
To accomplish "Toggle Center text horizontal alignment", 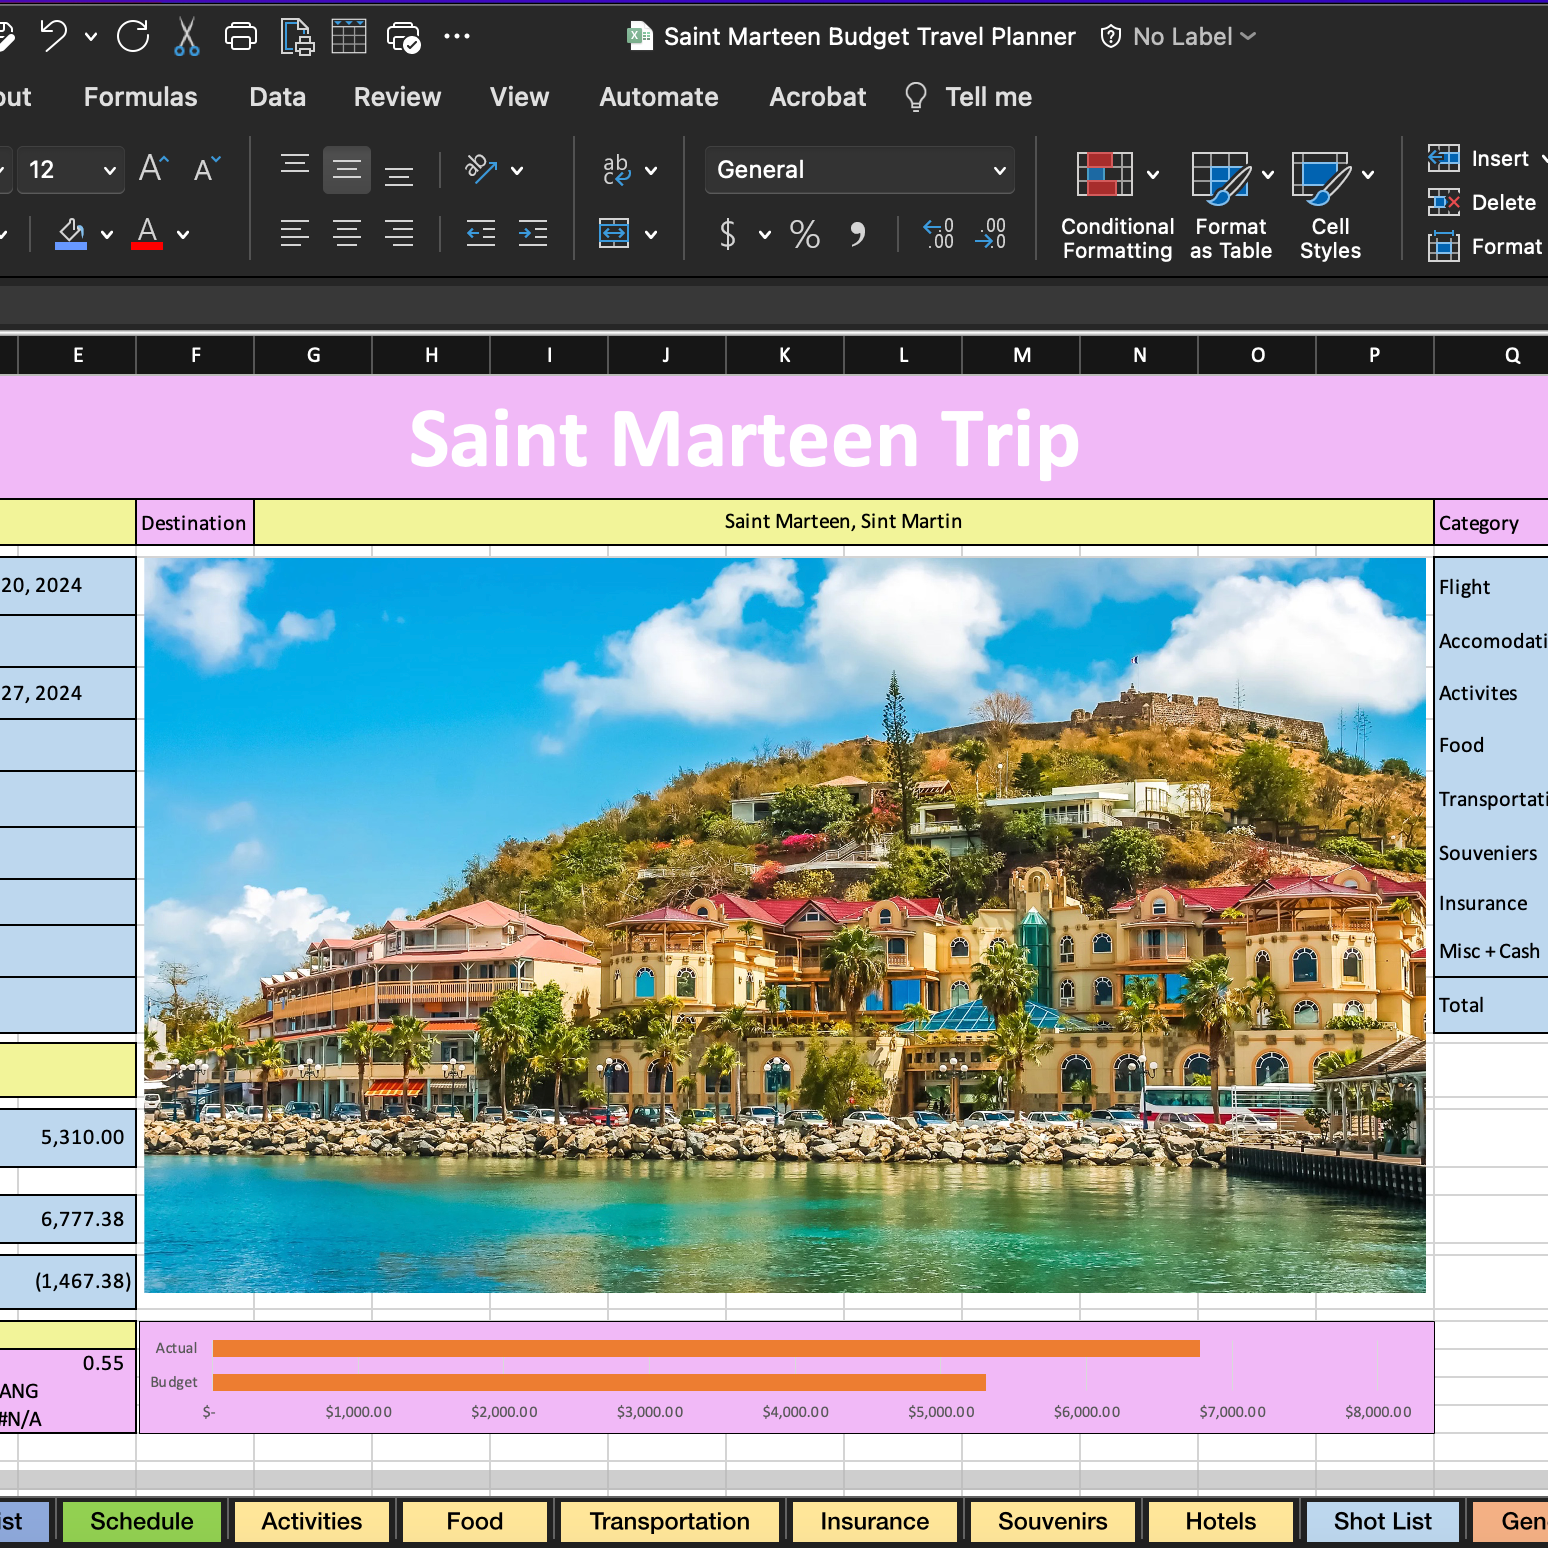I will (347, 234).
